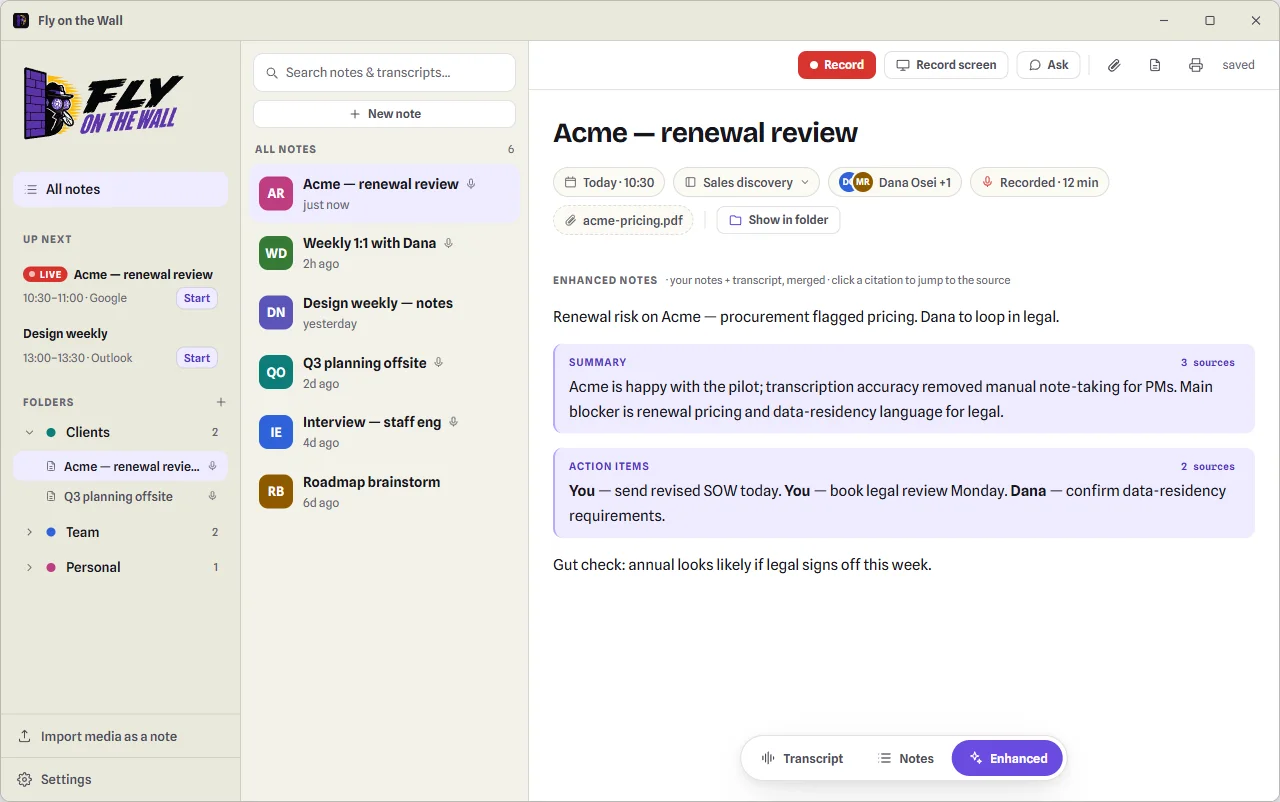Image resolution: width=1280 pixels, height=802 pixels.
Task: Click the DN avatar for Design weekly
Action: (x=276, y=313)
